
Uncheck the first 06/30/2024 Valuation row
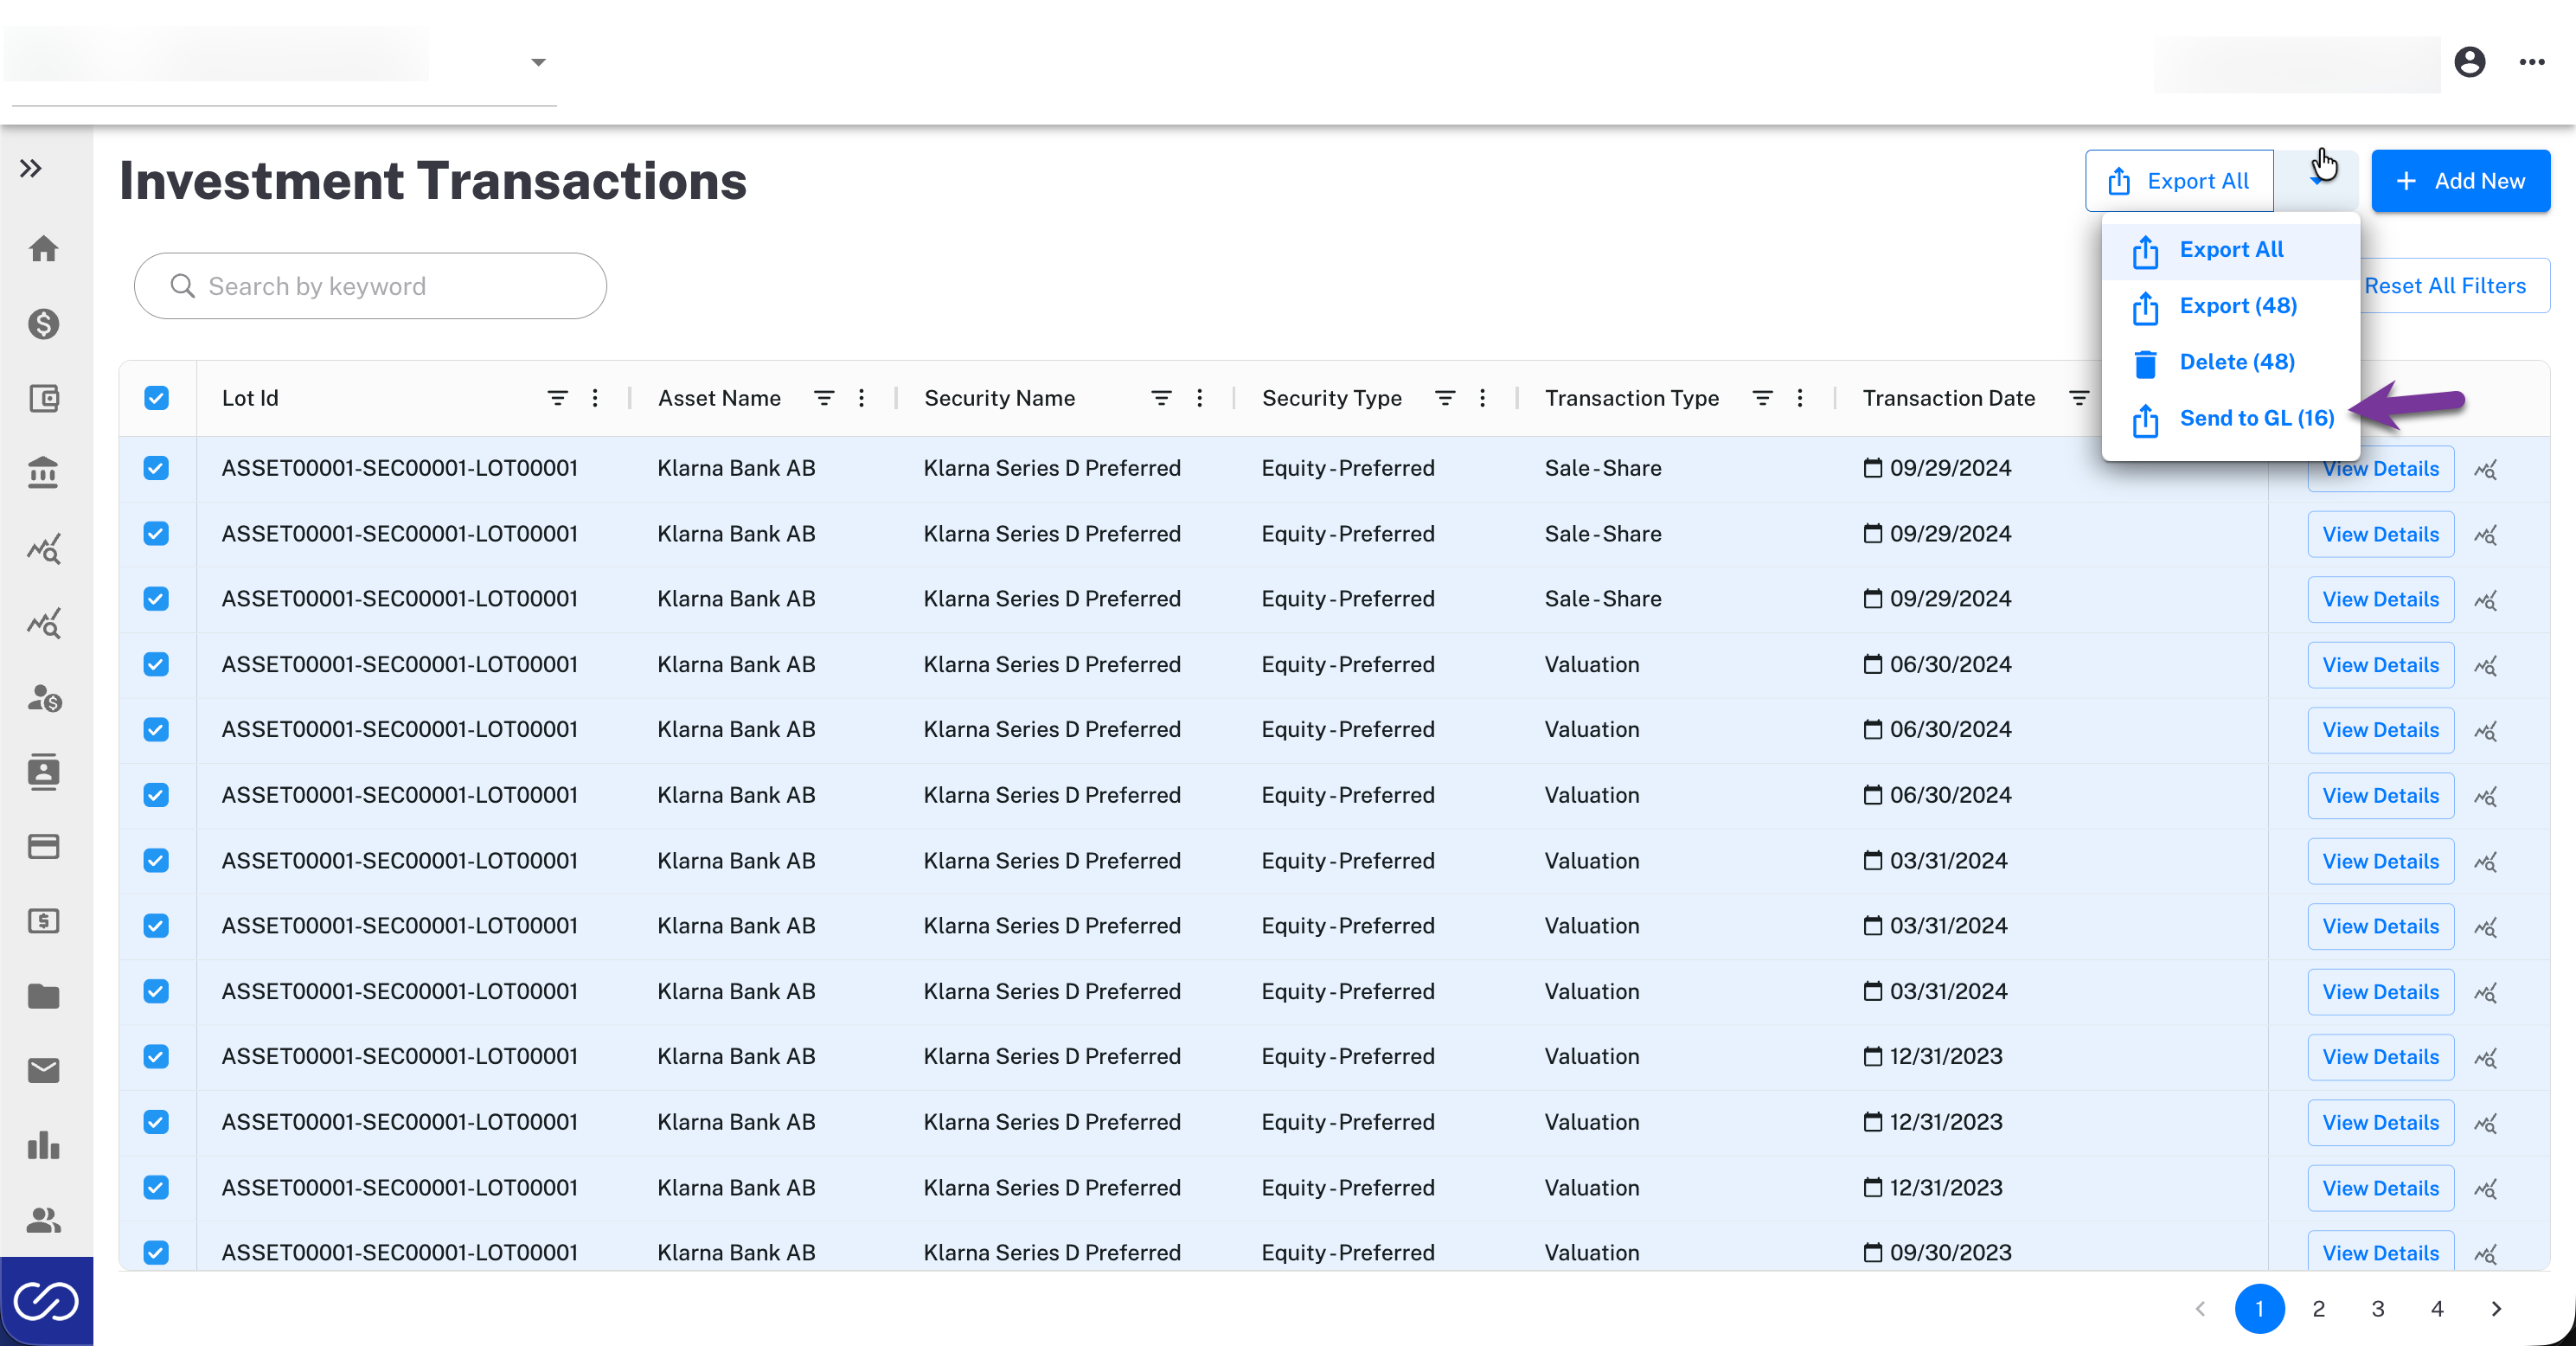156,664
